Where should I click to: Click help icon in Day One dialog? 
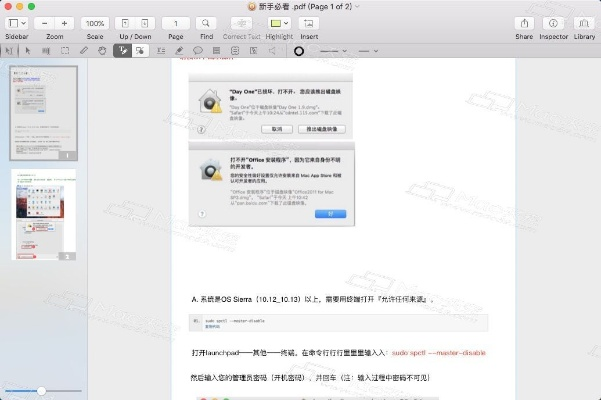pos(202,130)
